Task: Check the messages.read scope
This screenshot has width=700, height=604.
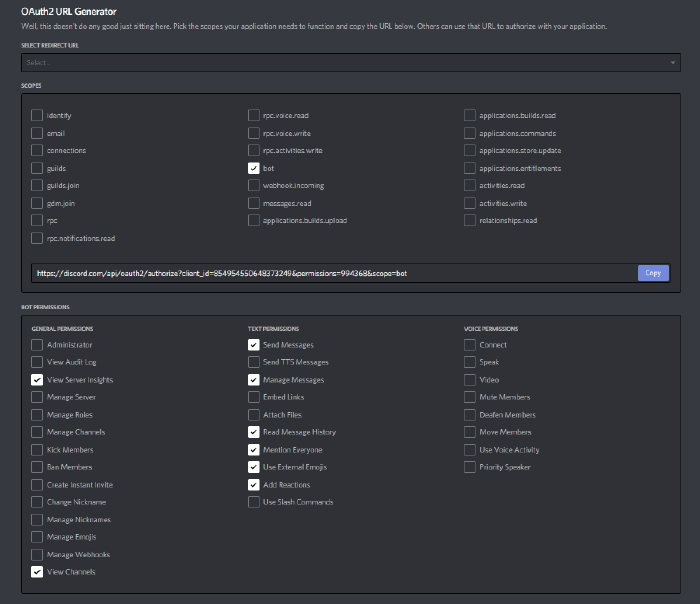Action: pos(254,203)
